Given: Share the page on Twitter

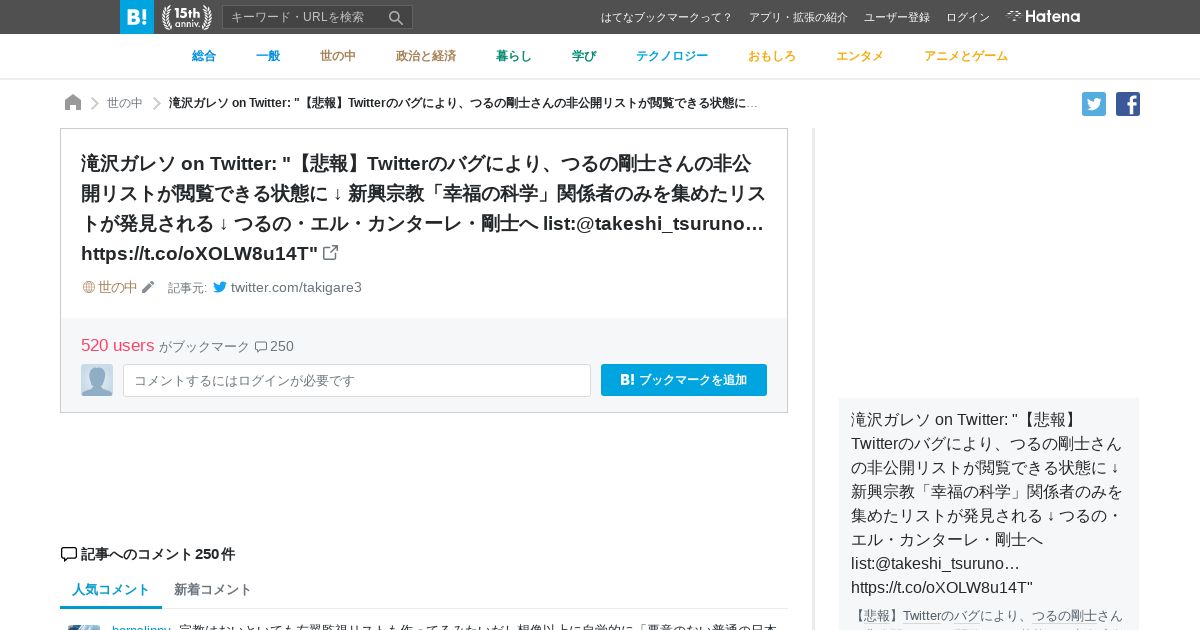Looking at the screenshot, I should (x=1094, y=104).
